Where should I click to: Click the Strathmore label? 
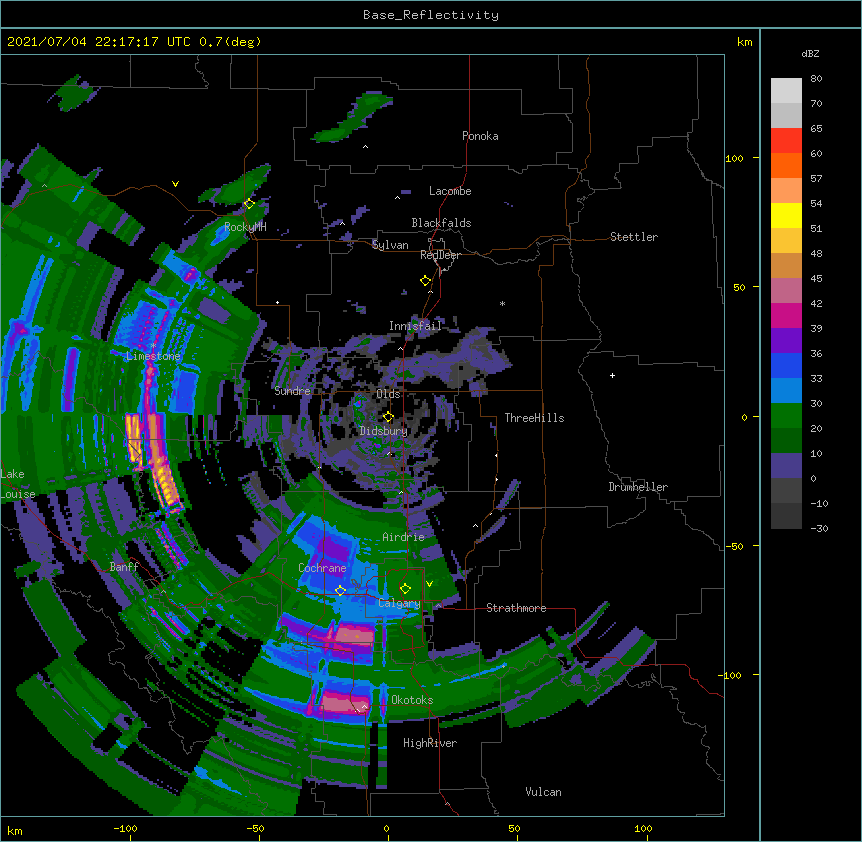point(516,608)
